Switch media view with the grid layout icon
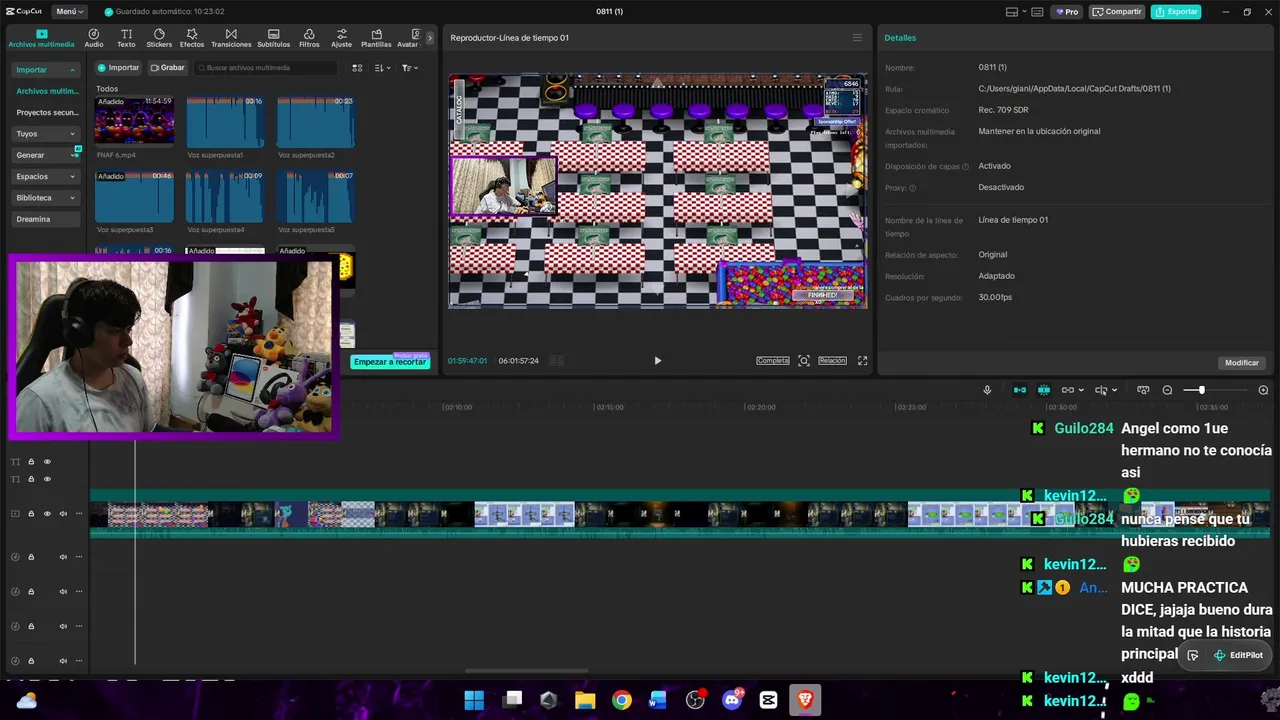This screenshot has height=720, width=1280. point(357,68)
